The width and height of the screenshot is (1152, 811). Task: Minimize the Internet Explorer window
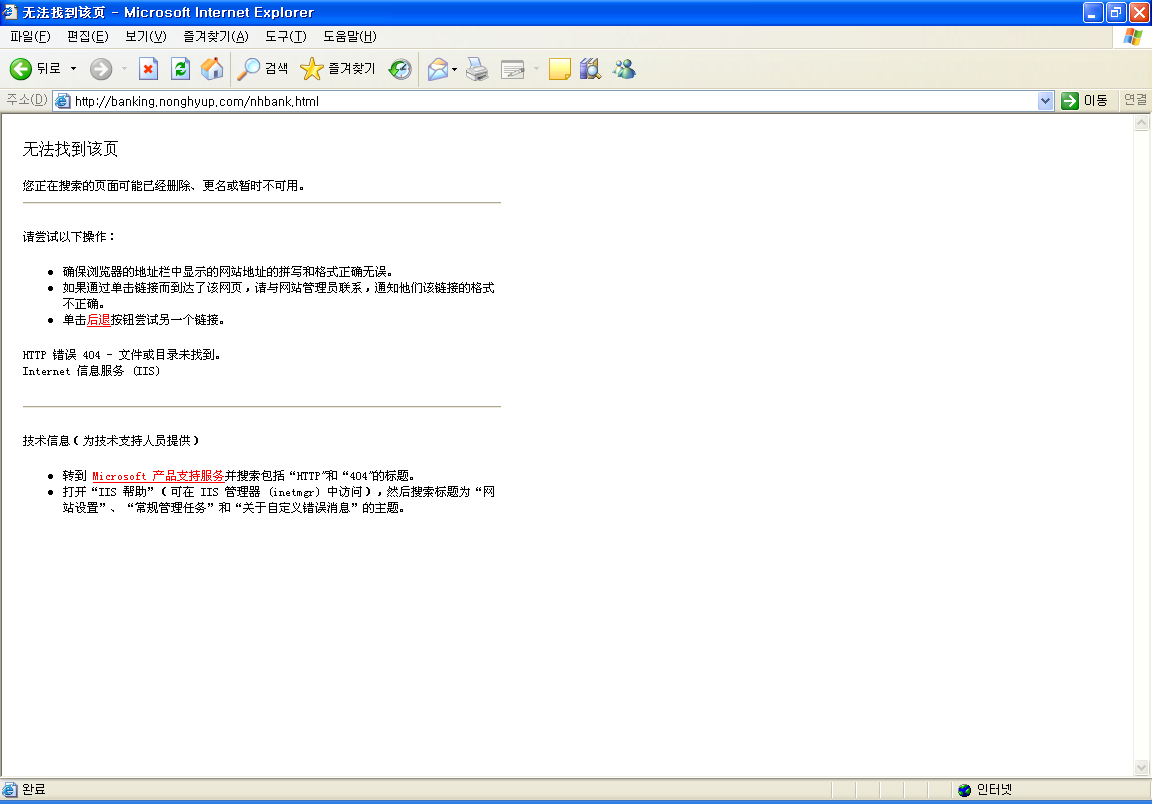coord(1093,12)
